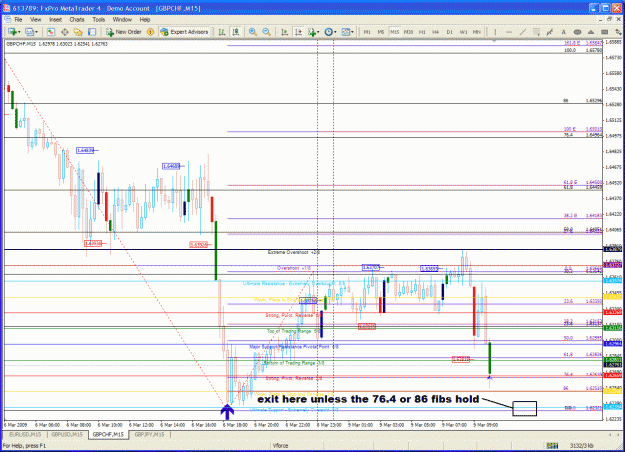Zoom out the chart with magnifier-minus icon
Viewport: 625px width, 452px height.
[x=266, y=32]
